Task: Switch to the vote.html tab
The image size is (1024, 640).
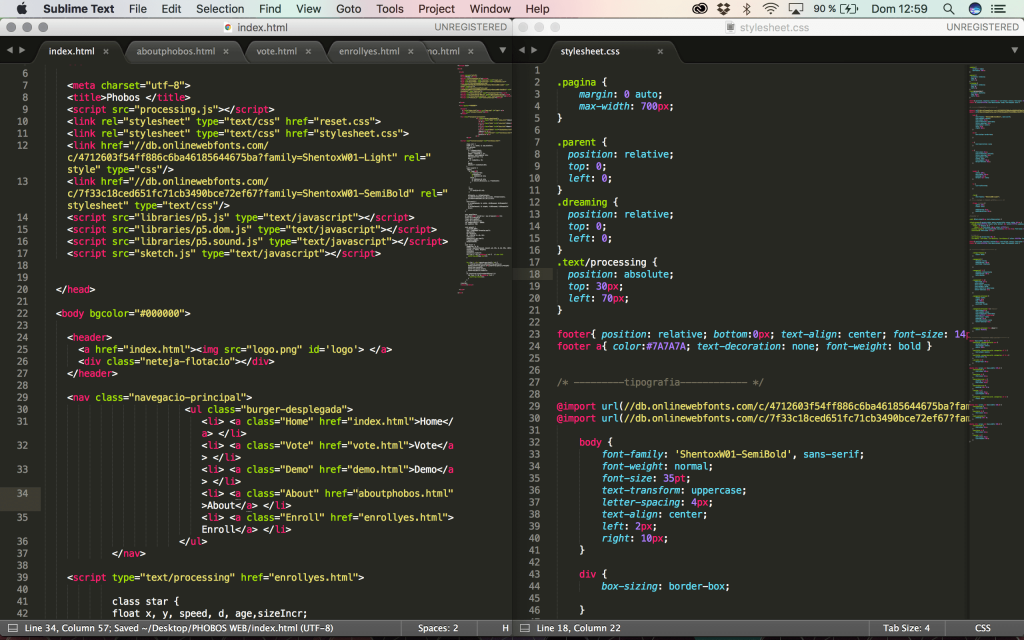Action: coord(276,51)
